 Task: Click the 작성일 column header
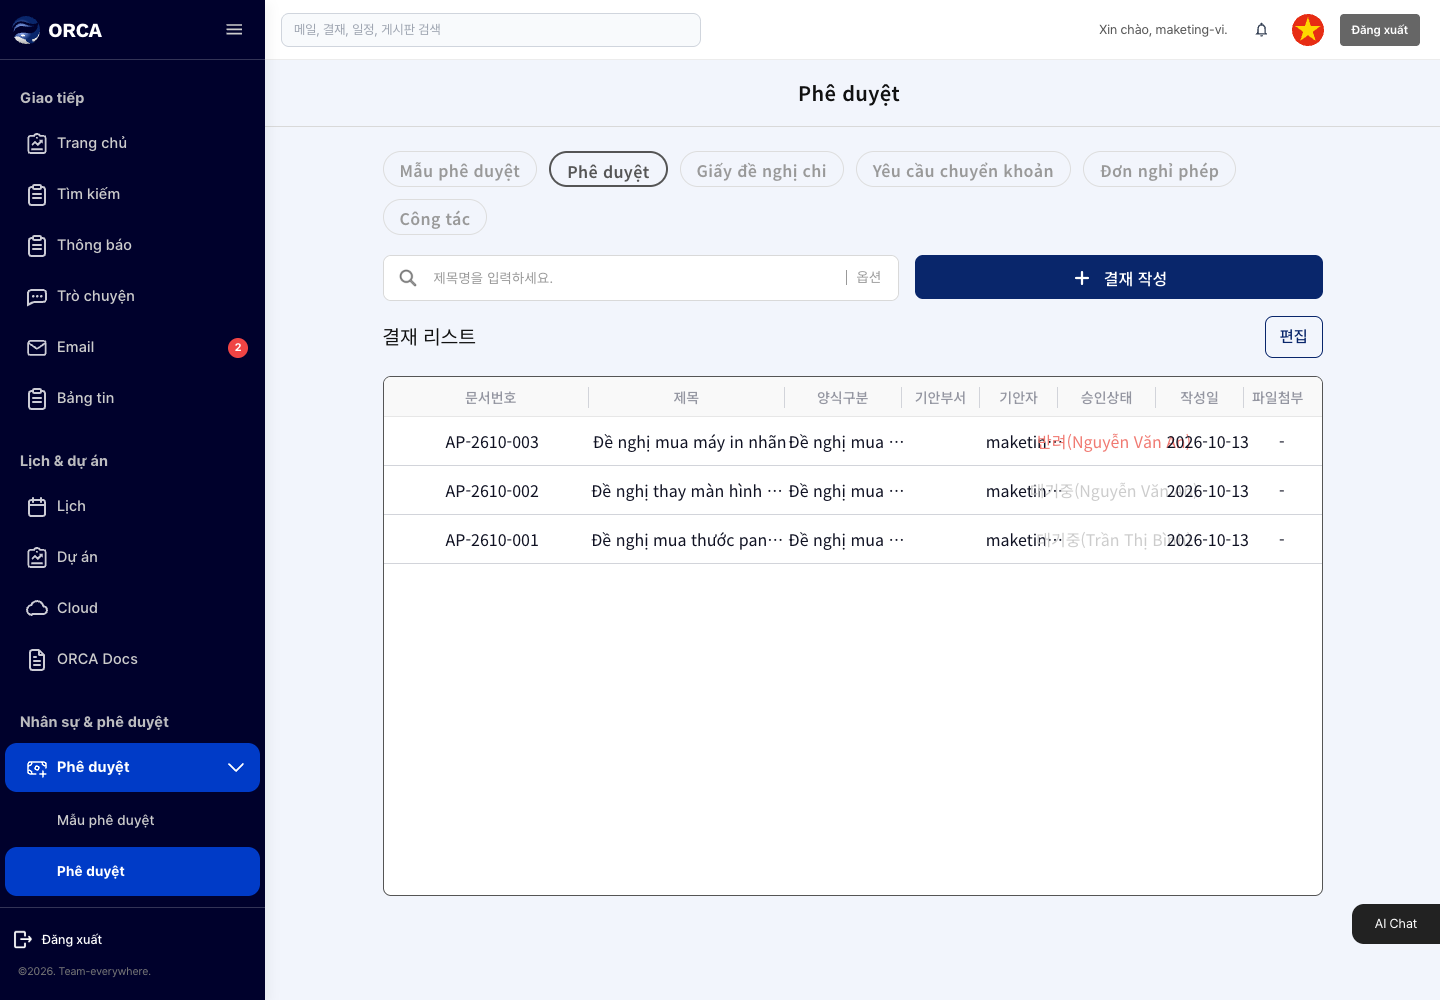[x=1200, y=398]
